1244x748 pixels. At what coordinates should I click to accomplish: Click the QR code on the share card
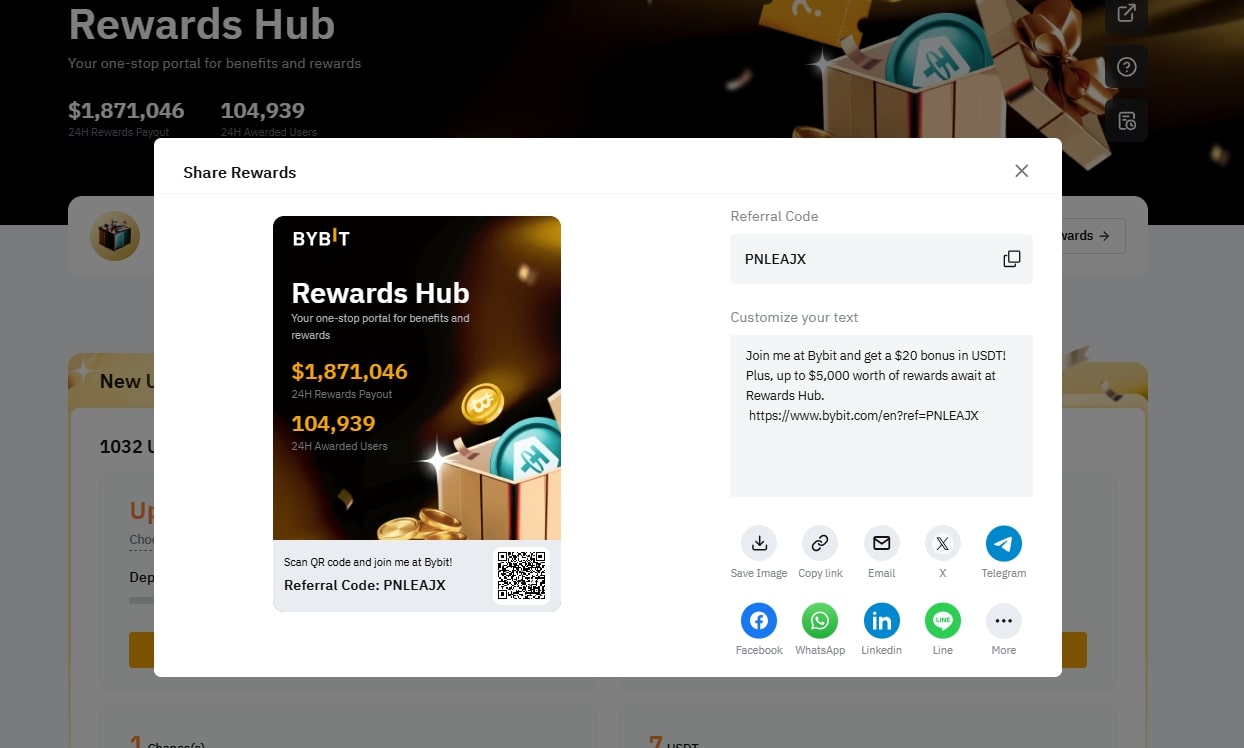[521, 575]
